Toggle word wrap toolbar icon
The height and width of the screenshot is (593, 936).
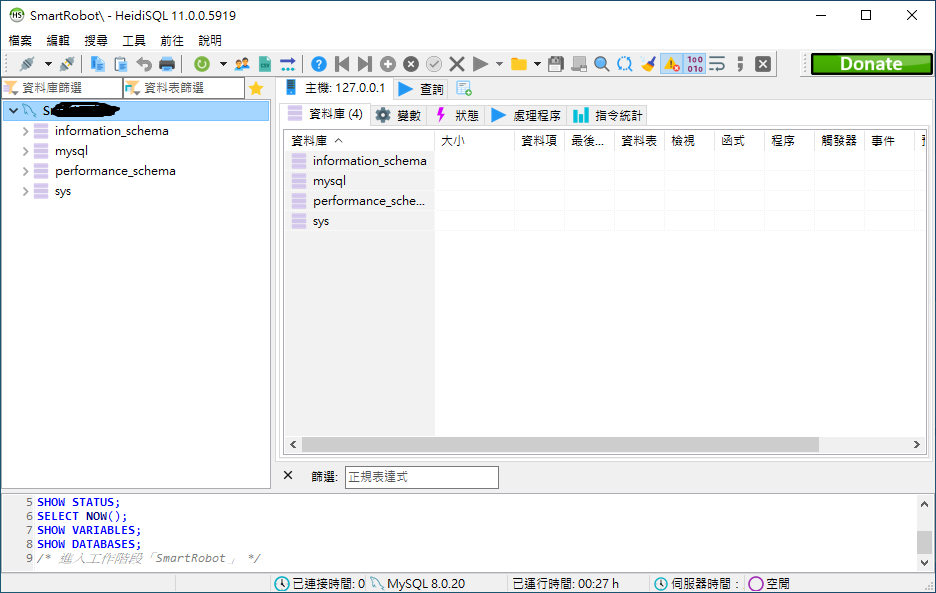(x=717, y=64)
